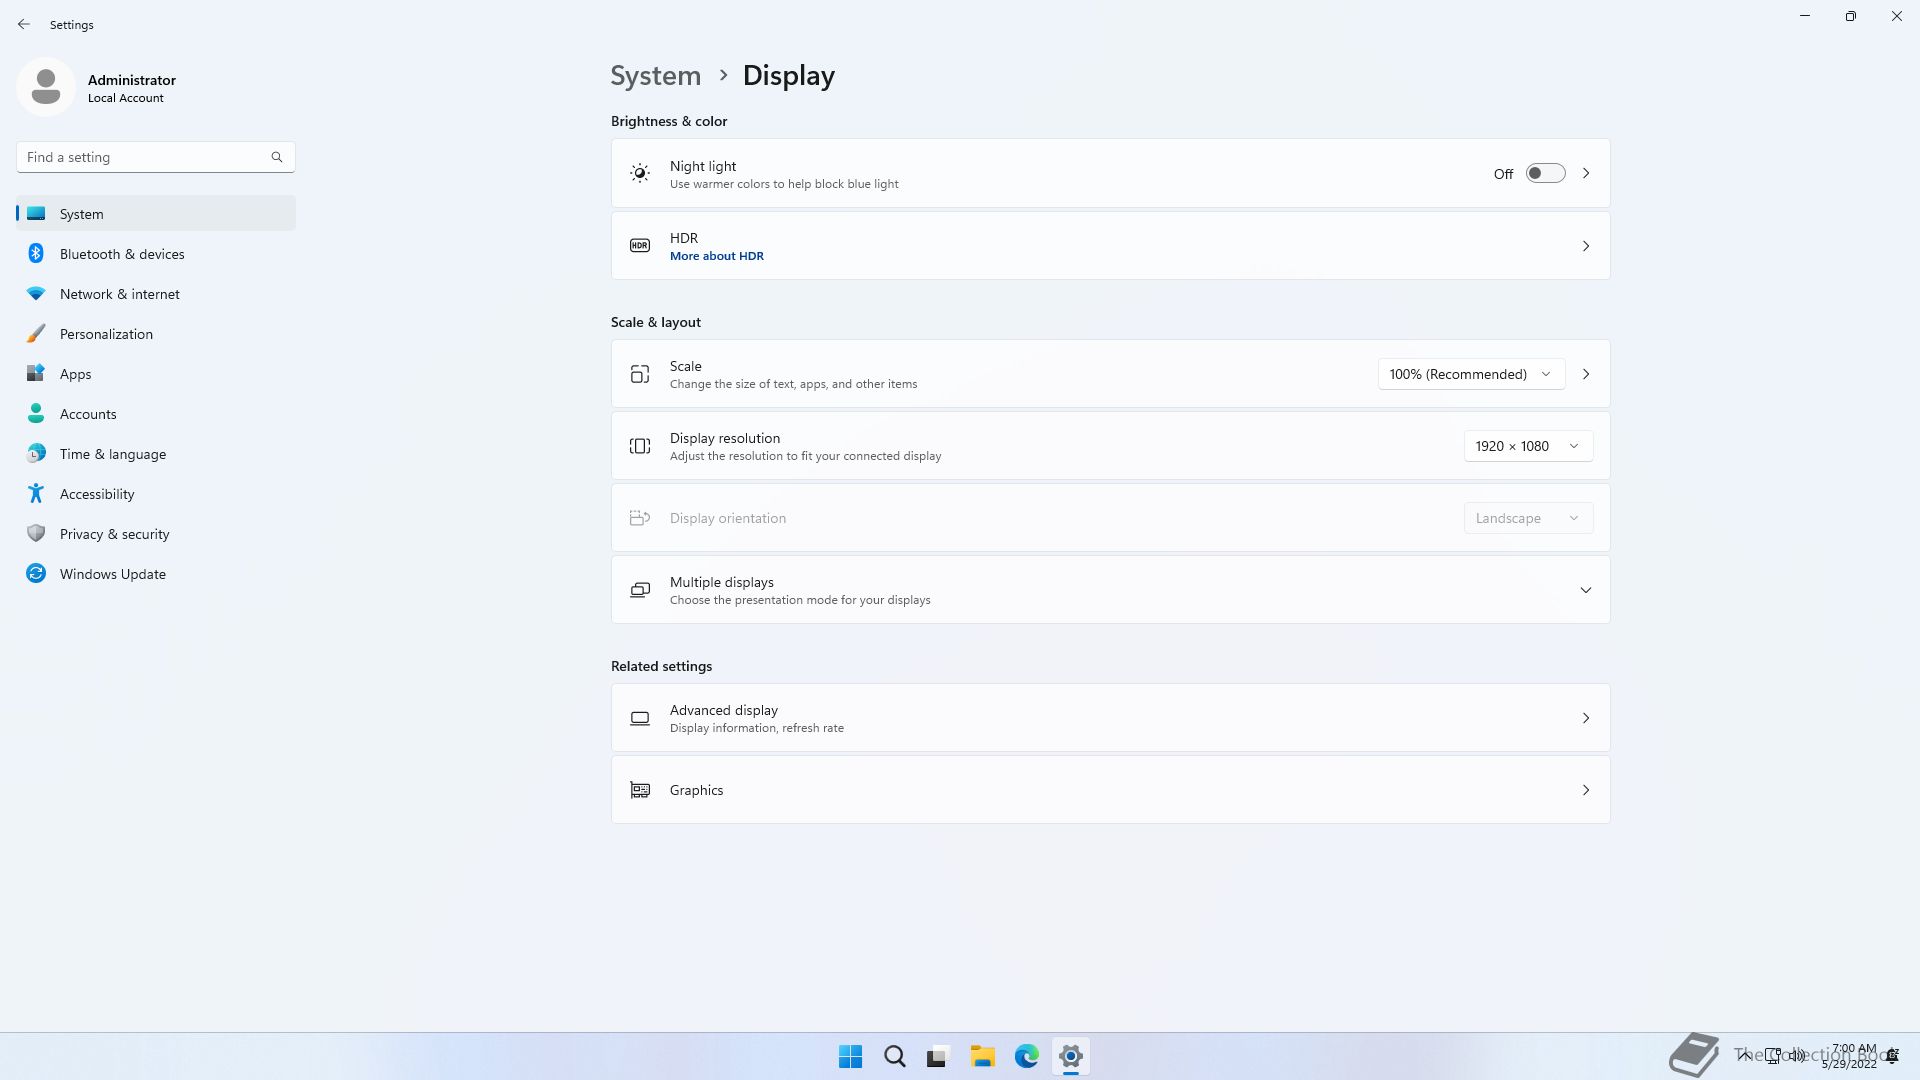Open the Scale percentage dropdown

[1470, 374]
